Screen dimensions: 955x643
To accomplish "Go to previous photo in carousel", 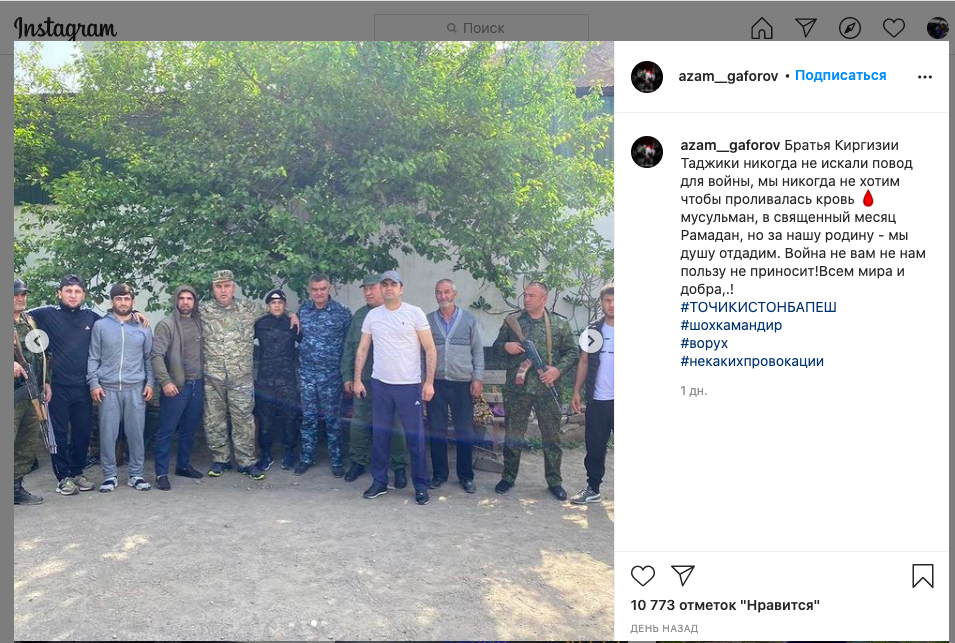I will pos(37,341).
